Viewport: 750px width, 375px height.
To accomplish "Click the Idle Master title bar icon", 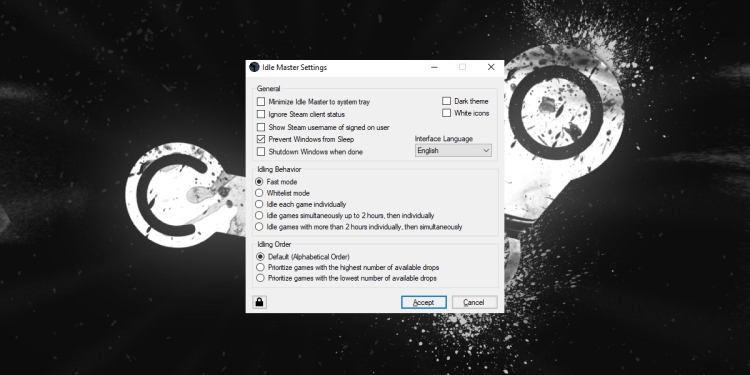I will click(x=254, y=67).
